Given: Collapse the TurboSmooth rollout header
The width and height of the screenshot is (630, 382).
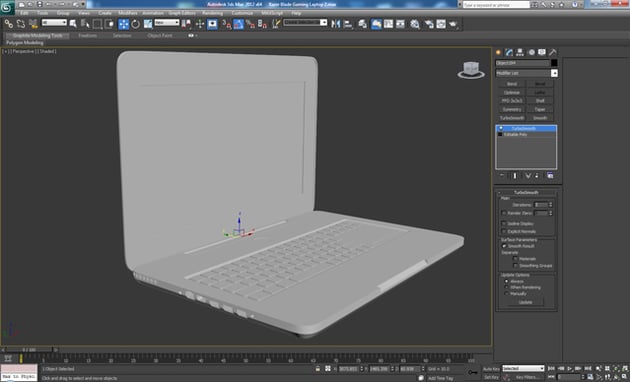Looking at the screenshot, I should pos(526,192).
